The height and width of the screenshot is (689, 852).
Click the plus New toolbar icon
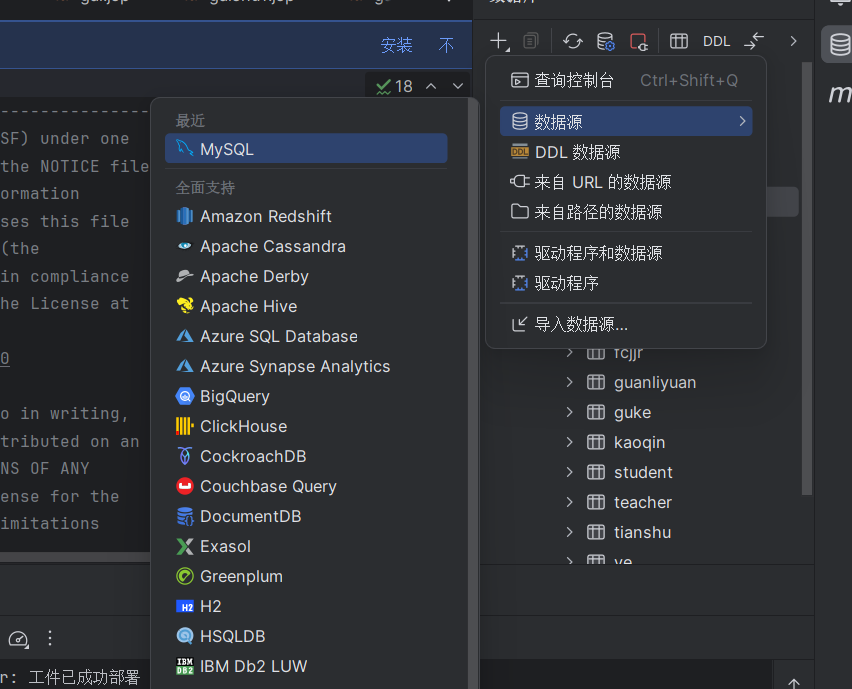pos(499,41)
